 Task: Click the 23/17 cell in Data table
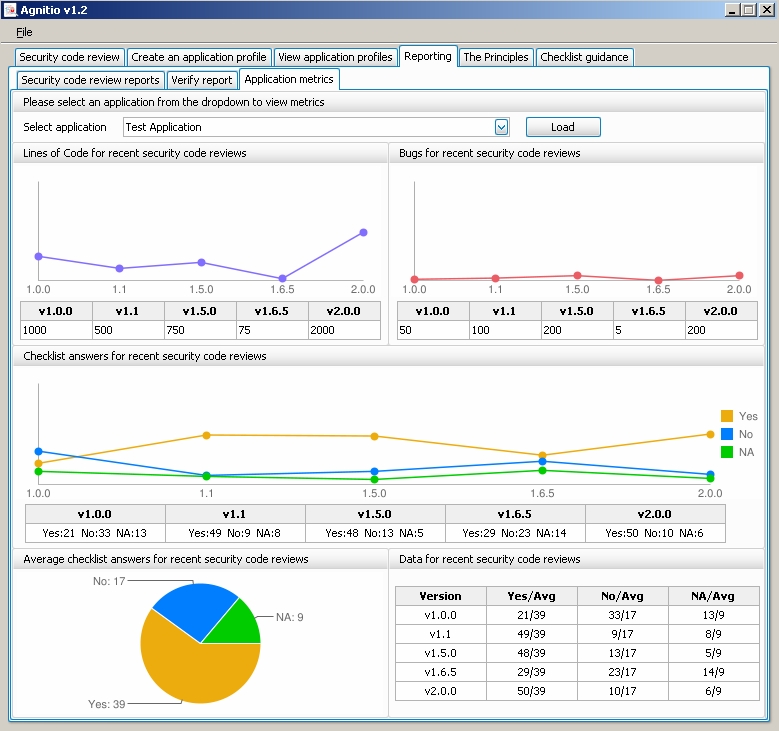click(x=623, y=672)
